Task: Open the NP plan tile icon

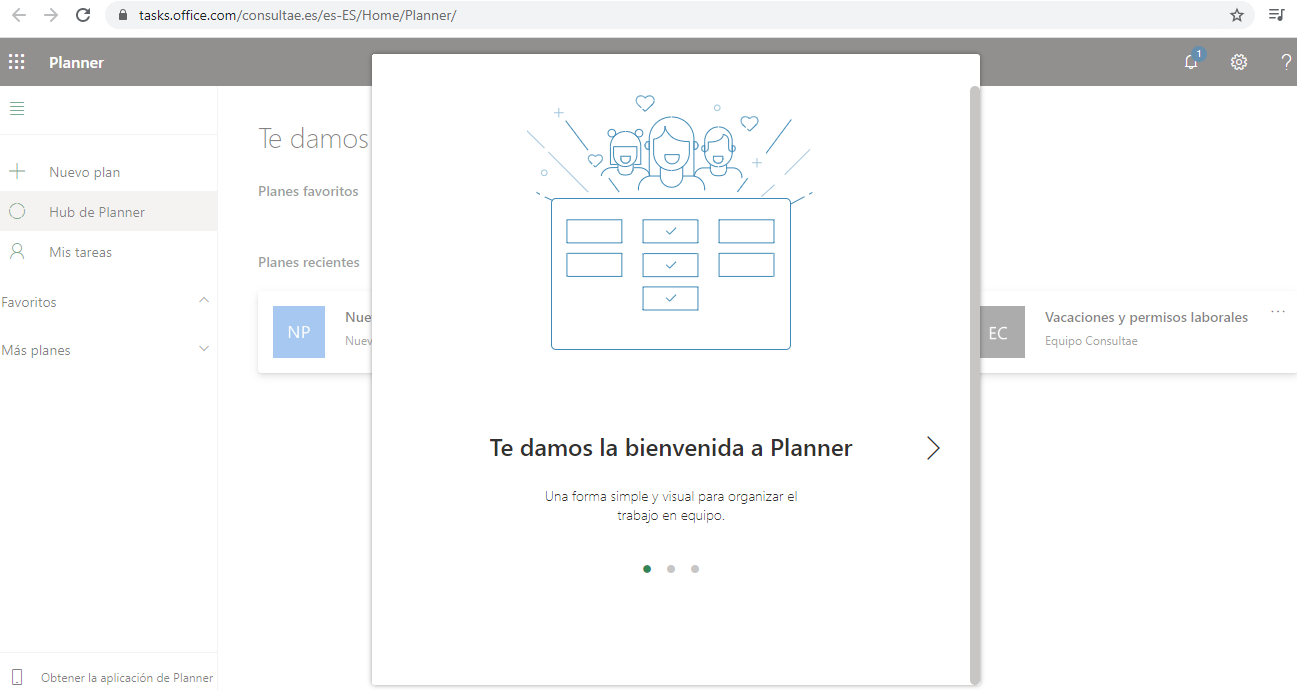Action: coord(299,332)
